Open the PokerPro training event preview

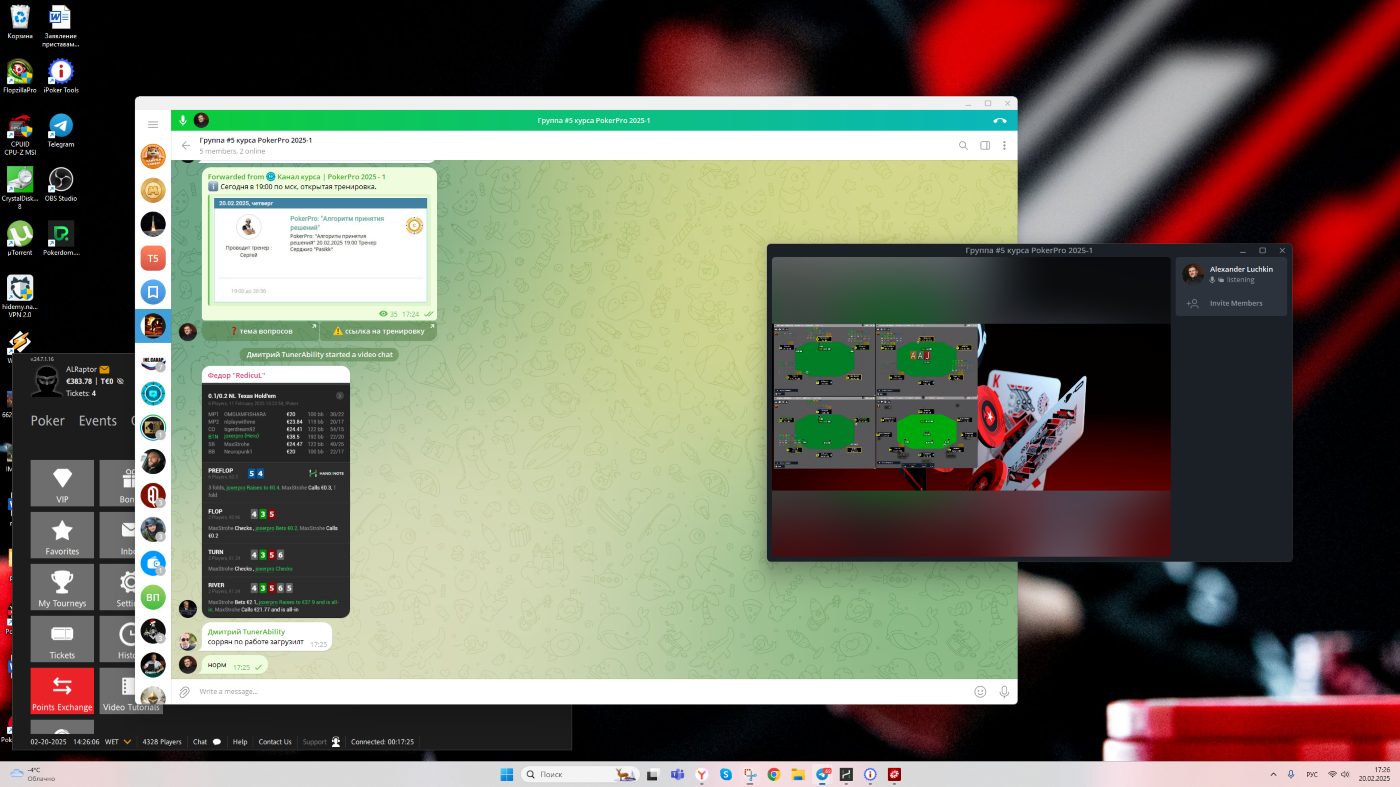pyautogui.click(x=319, y=250)
